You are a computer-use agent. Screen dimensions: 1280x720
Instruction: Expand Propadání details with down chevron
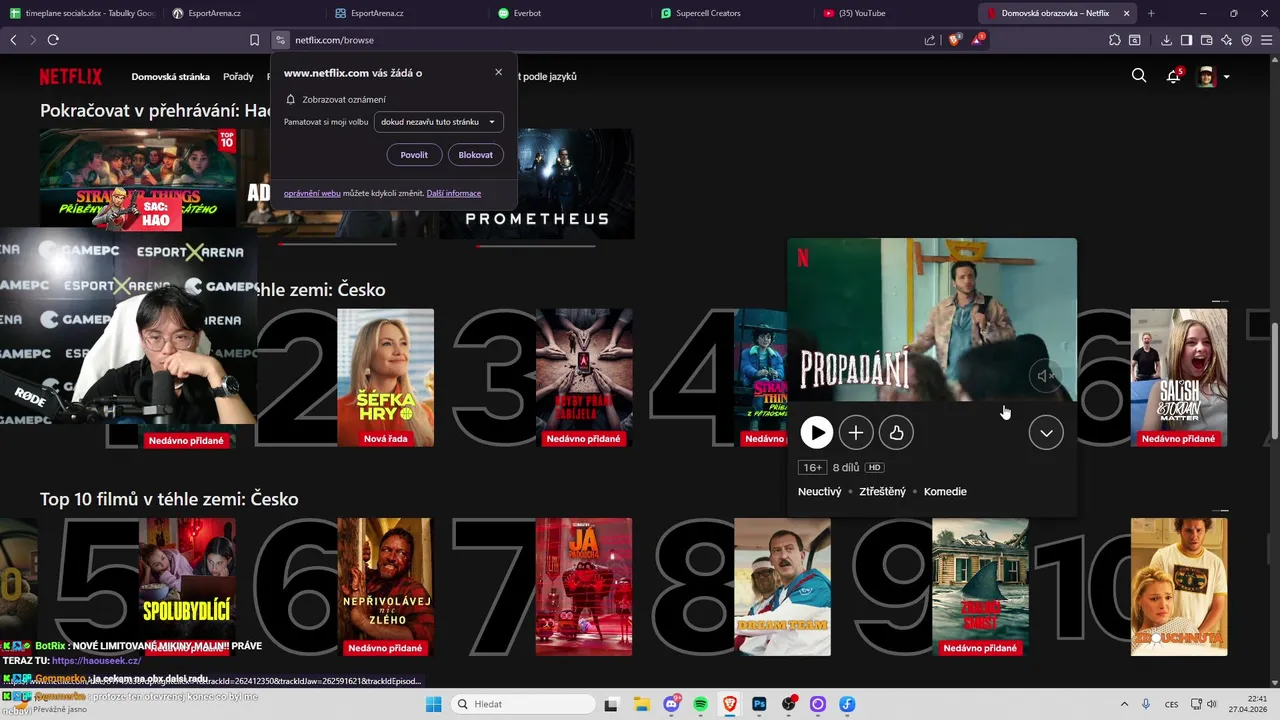click(1046, 433)
